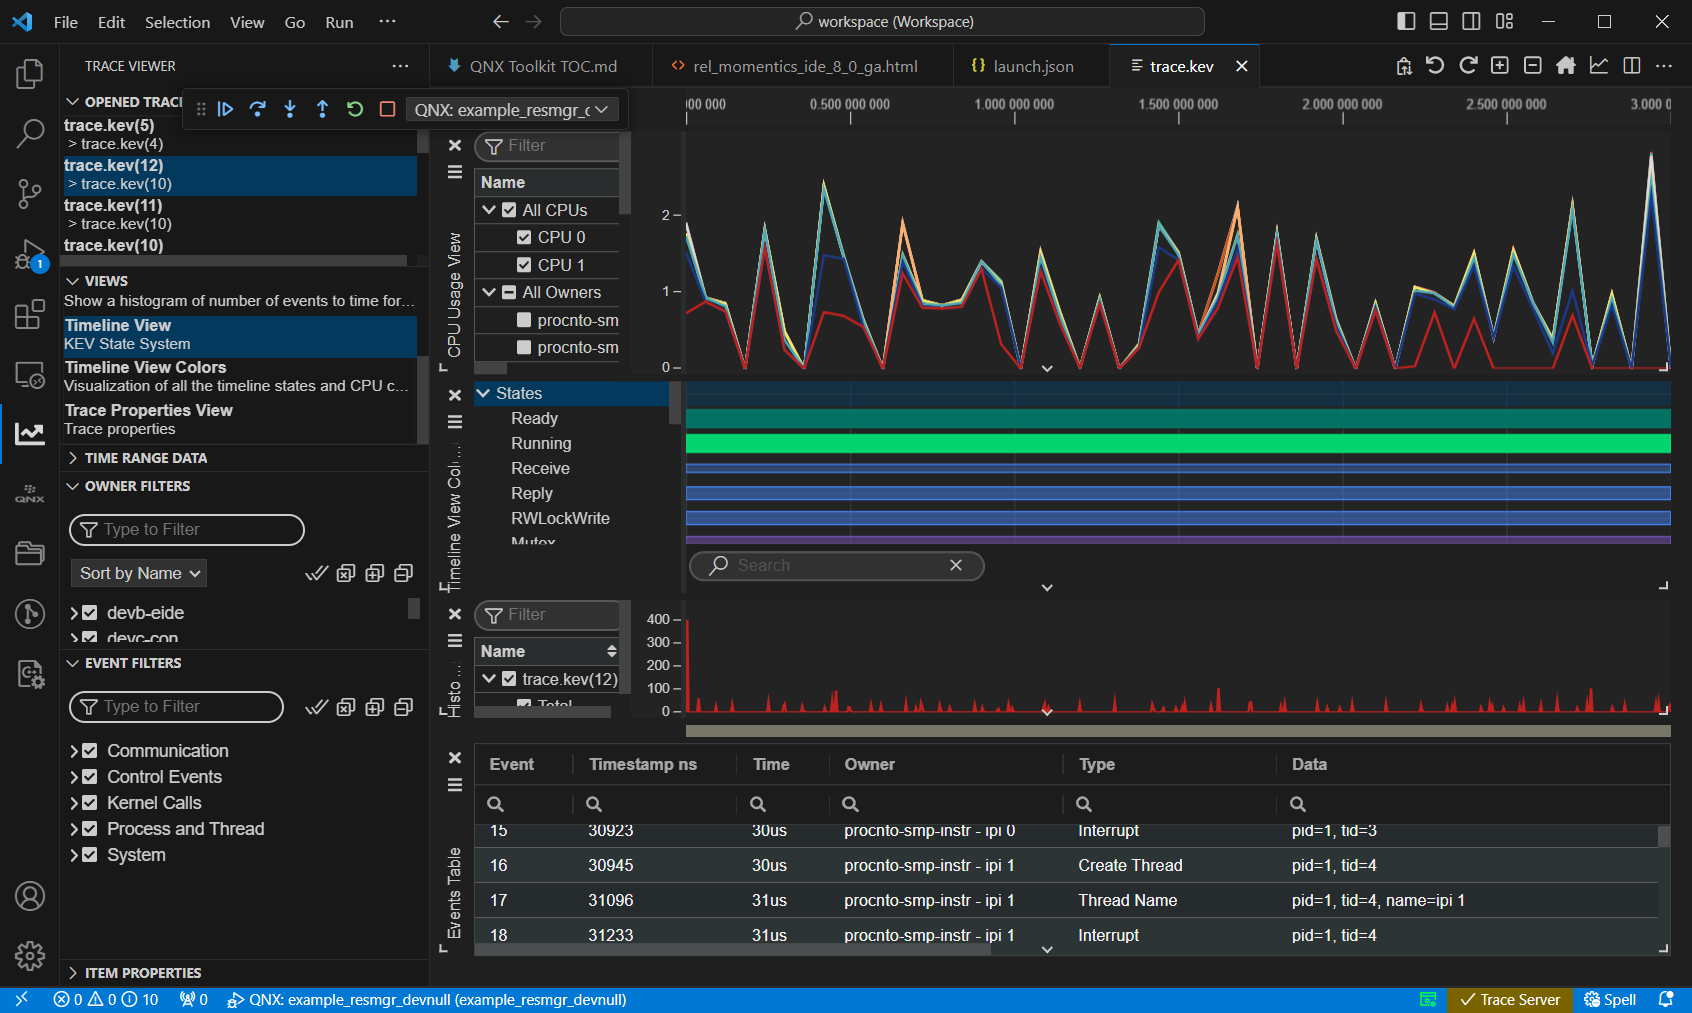The height and width of the screenshot is (1013, 1692).
Task: Open the Extensions view
Action: click(x=30, y=315)
